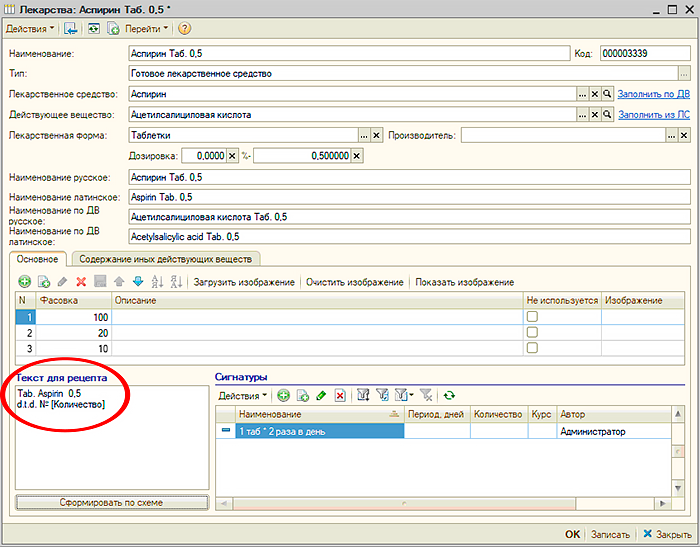This screenshot has width=700, height=547.
Task: Click the help question mark icon
Action: pyautogui.click(x=184, y=29)
